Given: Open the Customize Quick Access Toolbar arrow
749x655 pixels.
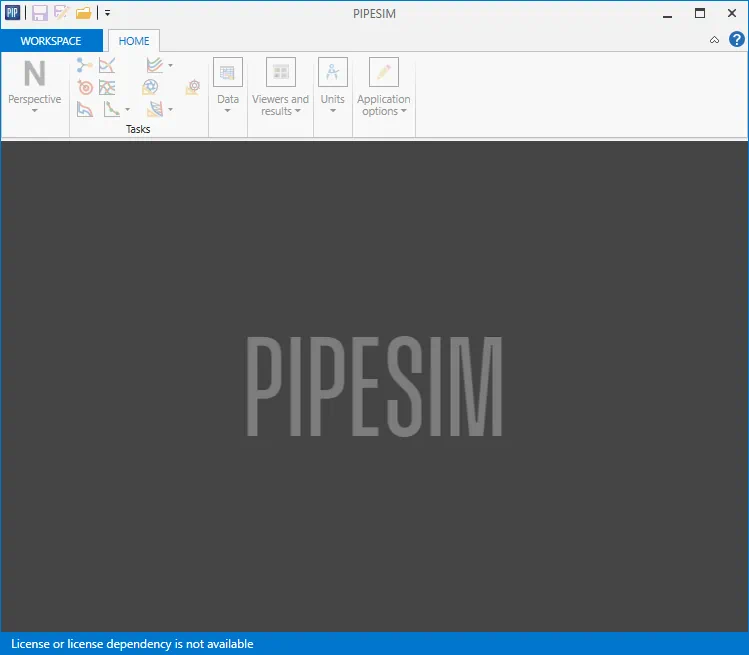Looking at the screenshot, I should [x=107, y=13].
